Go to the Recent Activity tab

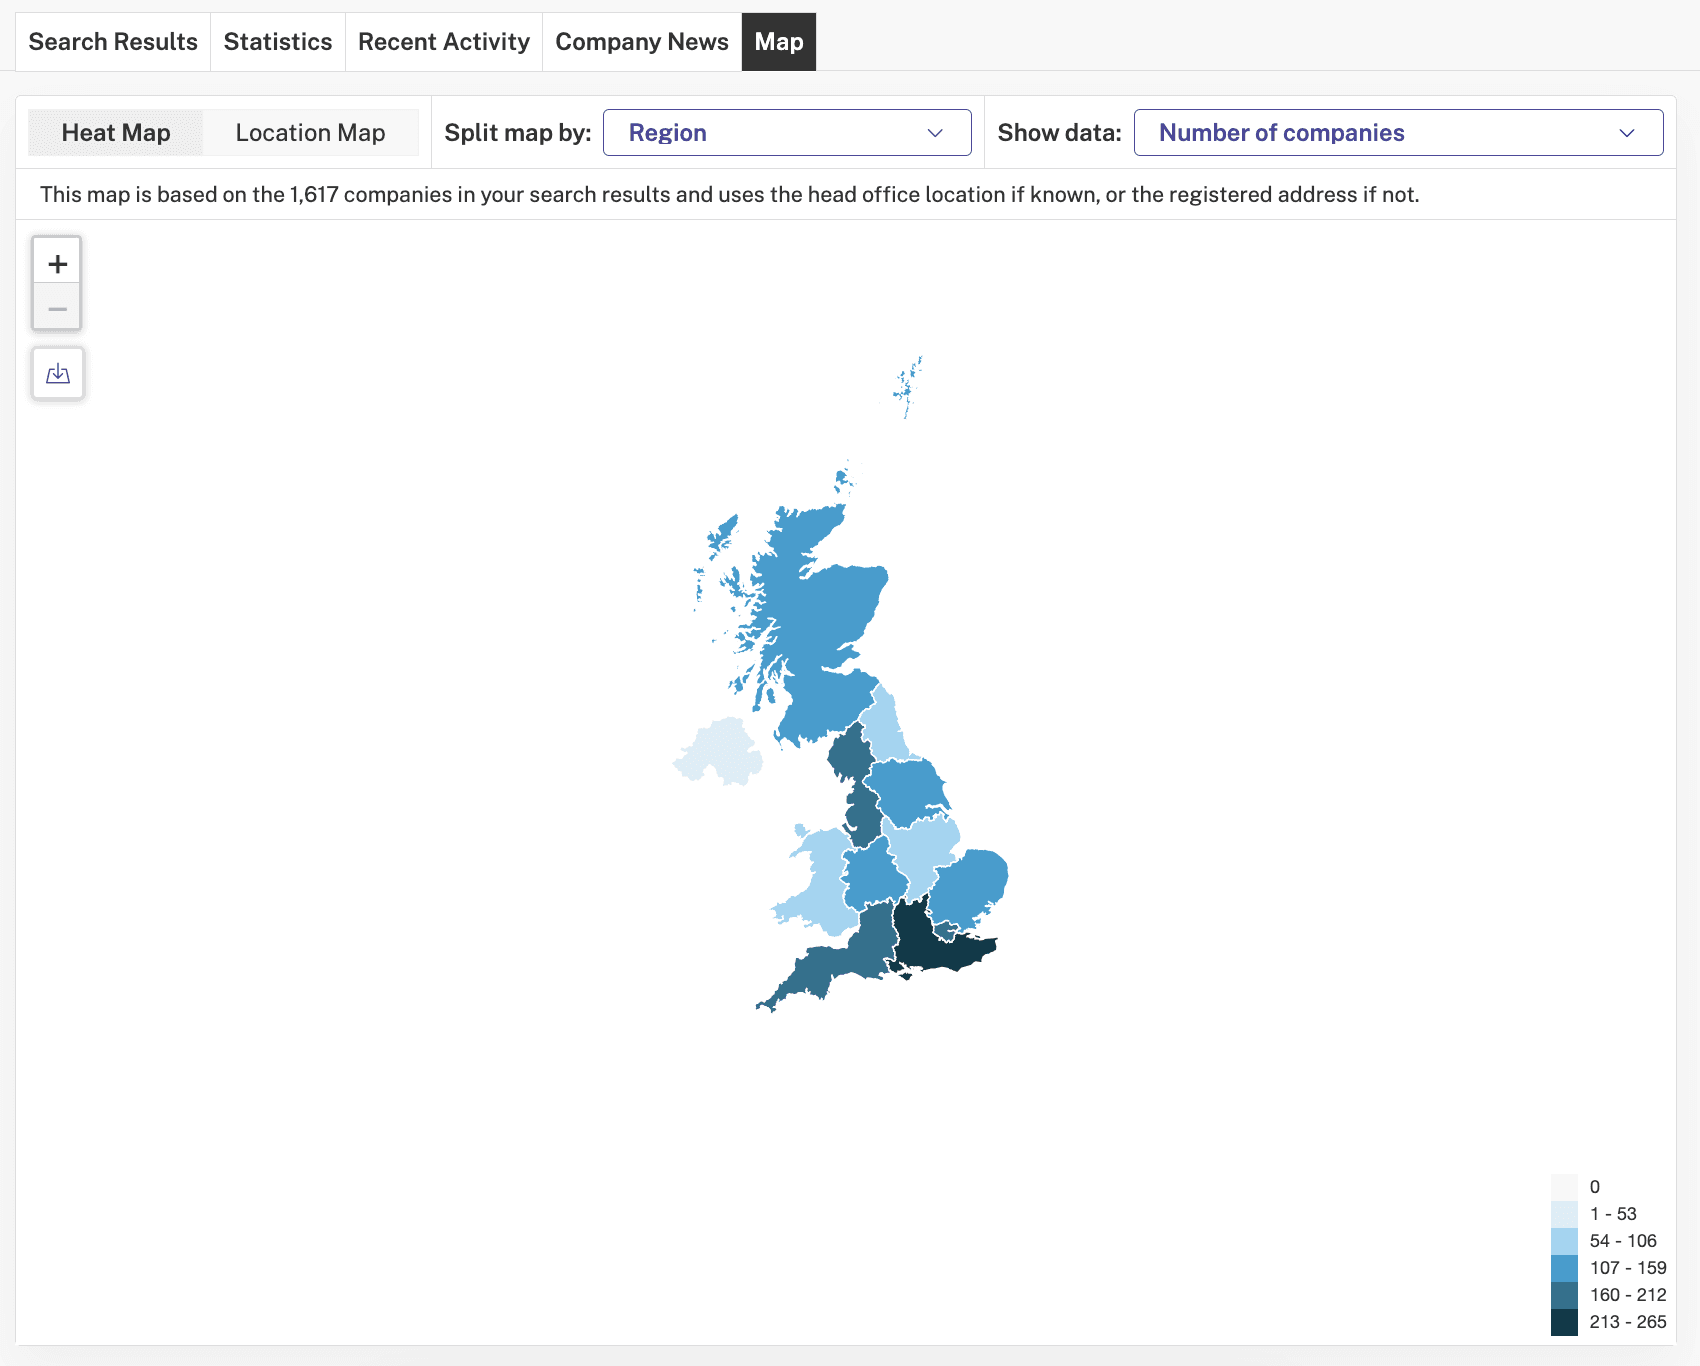pos(444,42)
